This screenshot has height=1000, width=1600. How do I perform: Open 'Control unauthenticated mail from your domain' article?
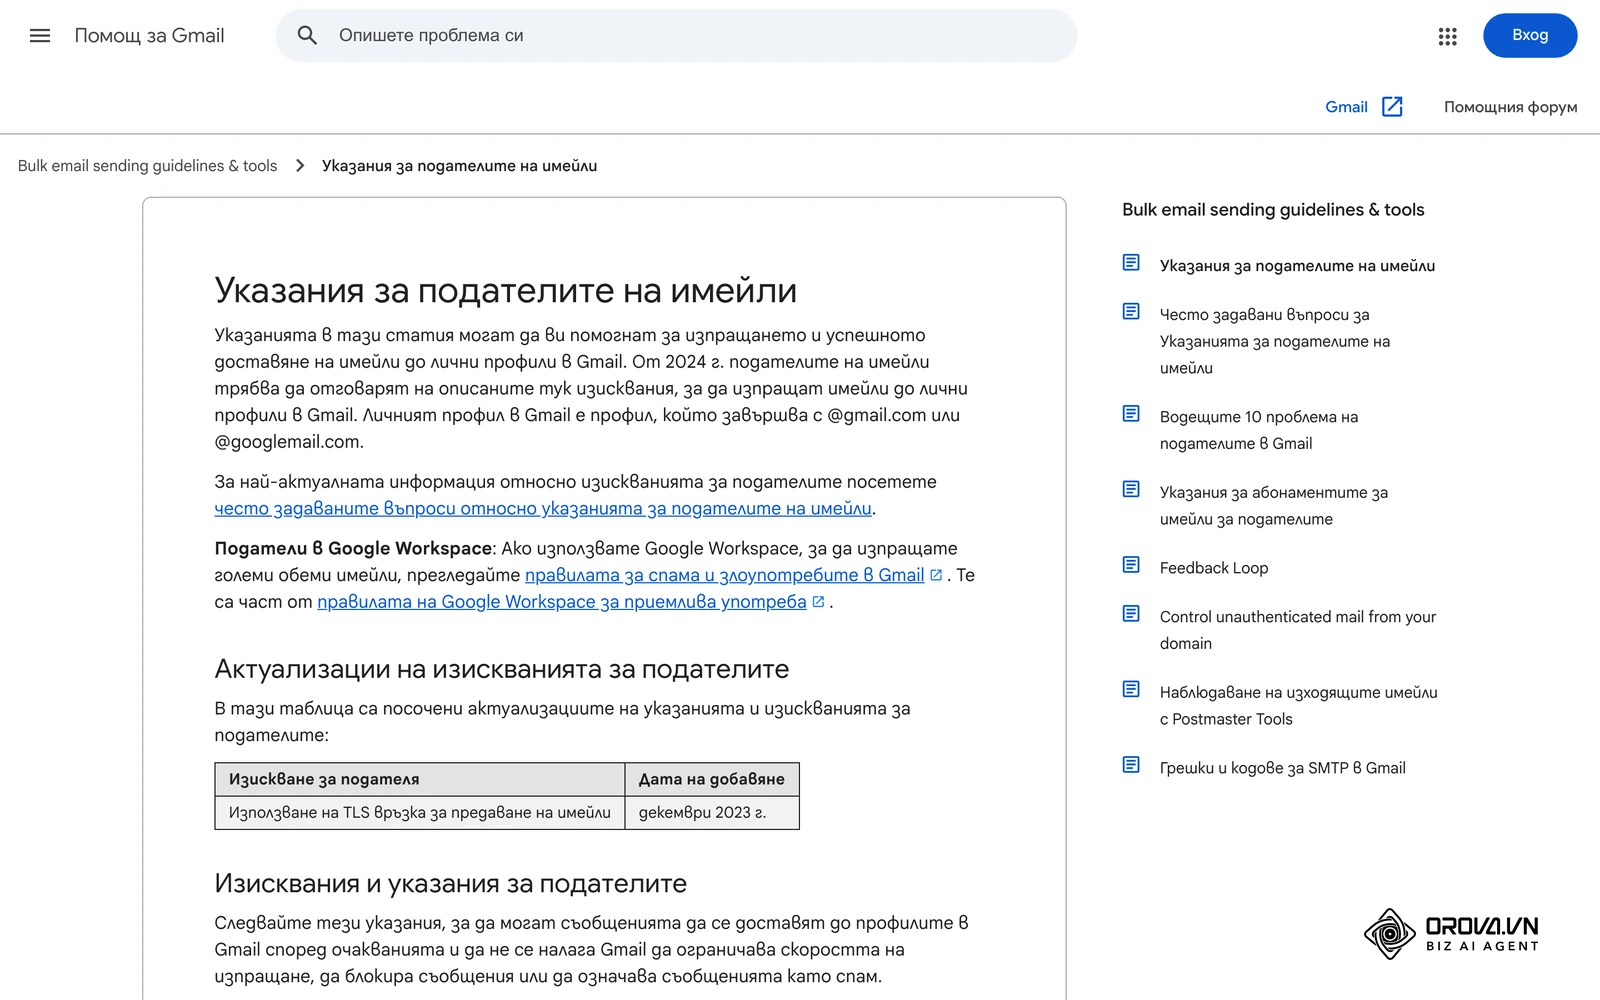tap(1298, 630)
